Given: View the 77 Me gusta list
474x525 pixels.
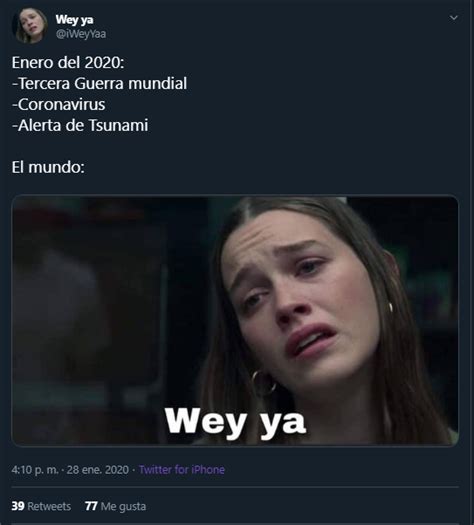Looking at the screenshot, I should click(x=115, y=506).
